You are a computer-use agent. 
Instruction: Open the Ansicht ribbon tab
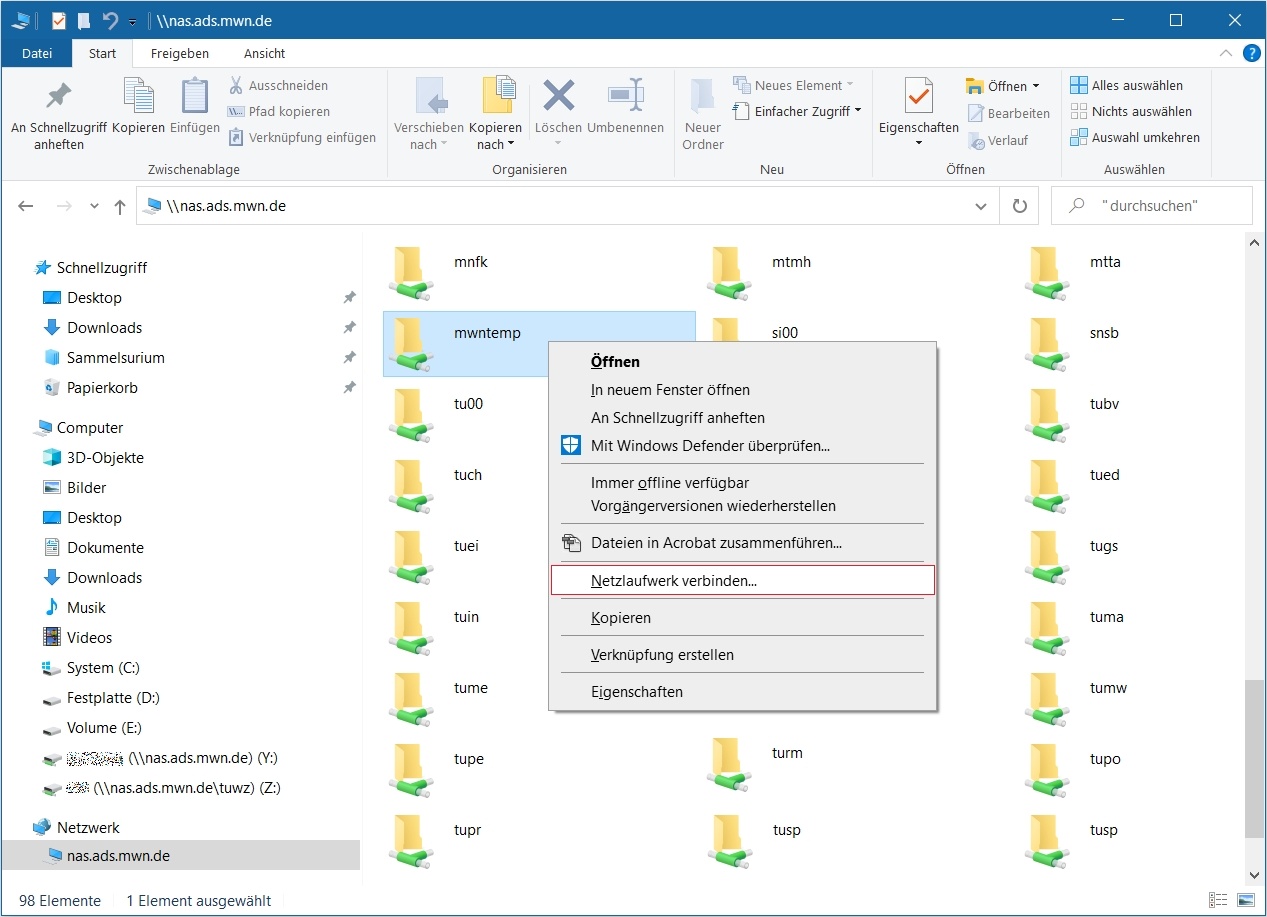tap(264, 54)
